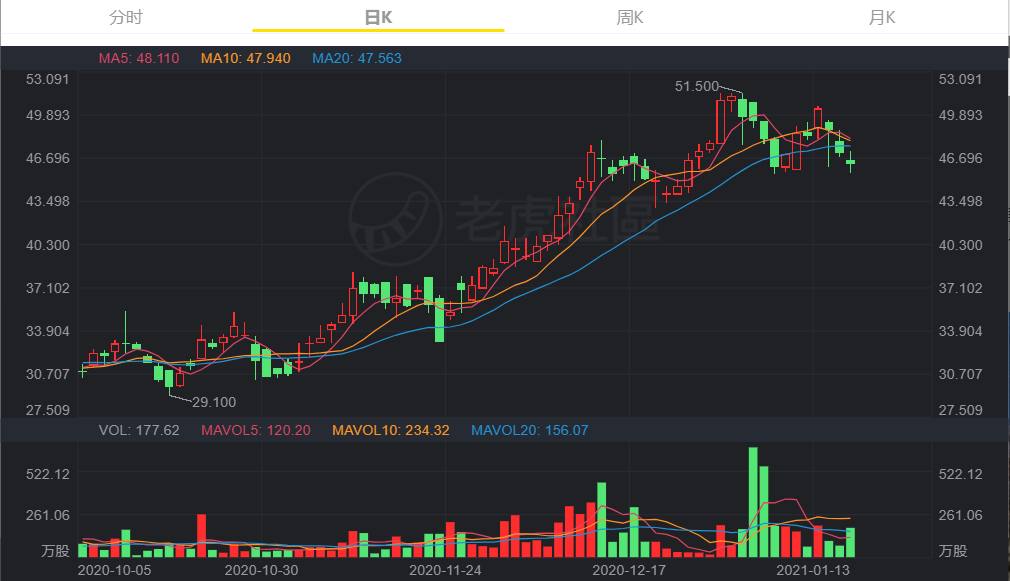Click the MAVOL20: 156.07 label
The height and width of the screenshot is (581, 1010).
pyautogui.click(x=529, y=430)
